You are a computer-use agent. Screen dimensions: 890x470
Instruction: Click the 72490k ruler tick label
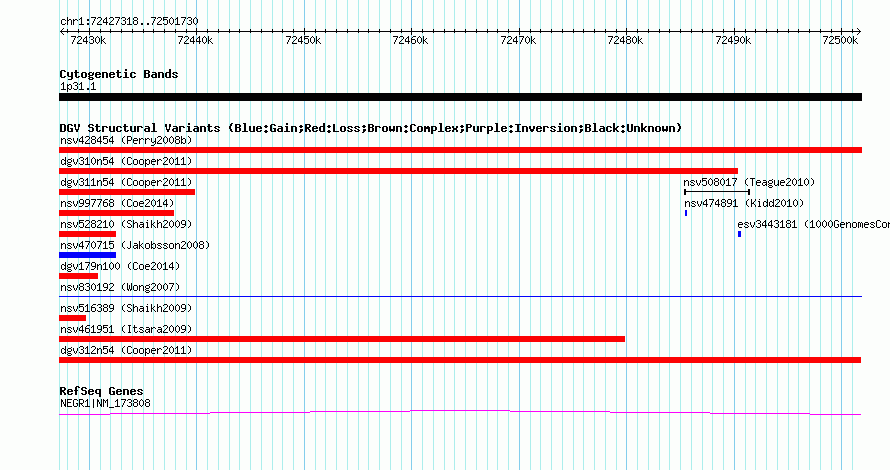tap(733, 40)
